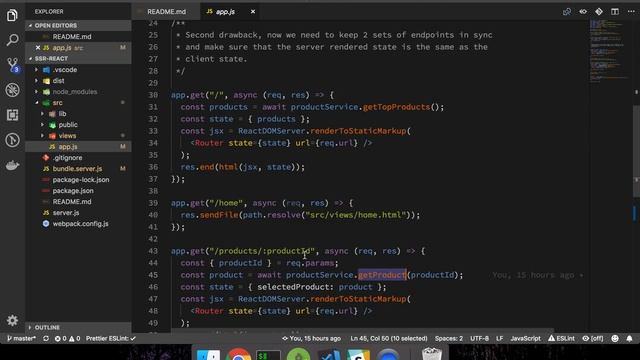The image size is (640, 360).
Task: Expand the Outline panel
Action: pos(78,327)
